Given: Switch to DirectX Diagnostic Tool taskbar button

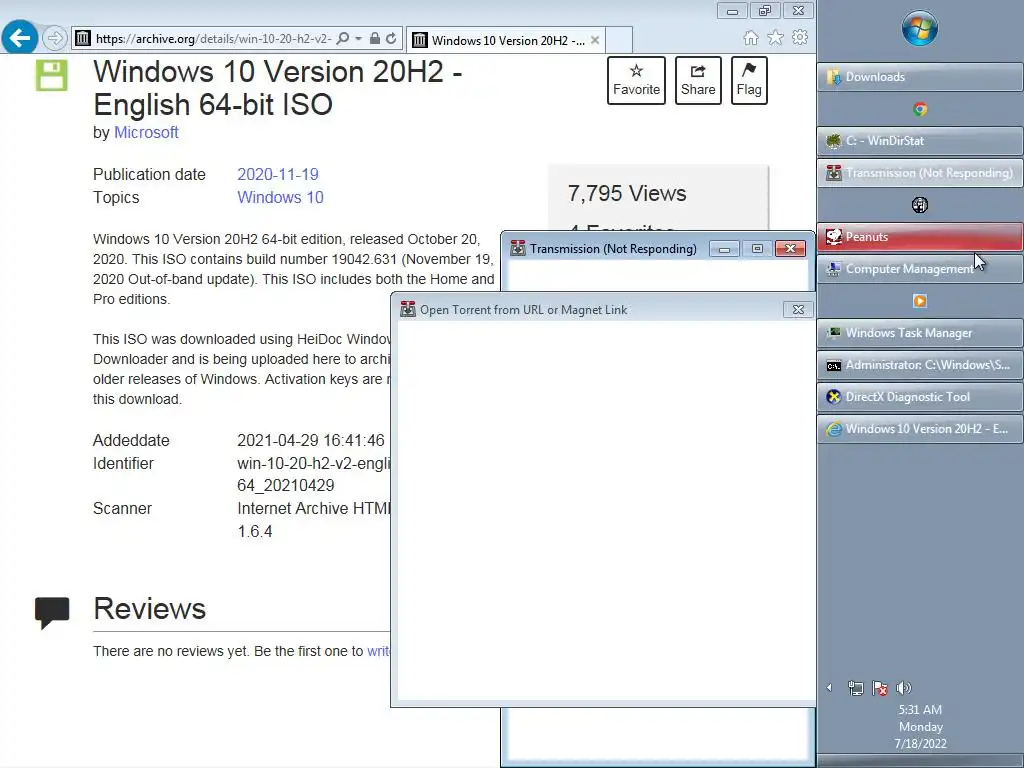Looking at the screenshot, I should [x=920, y=397].
